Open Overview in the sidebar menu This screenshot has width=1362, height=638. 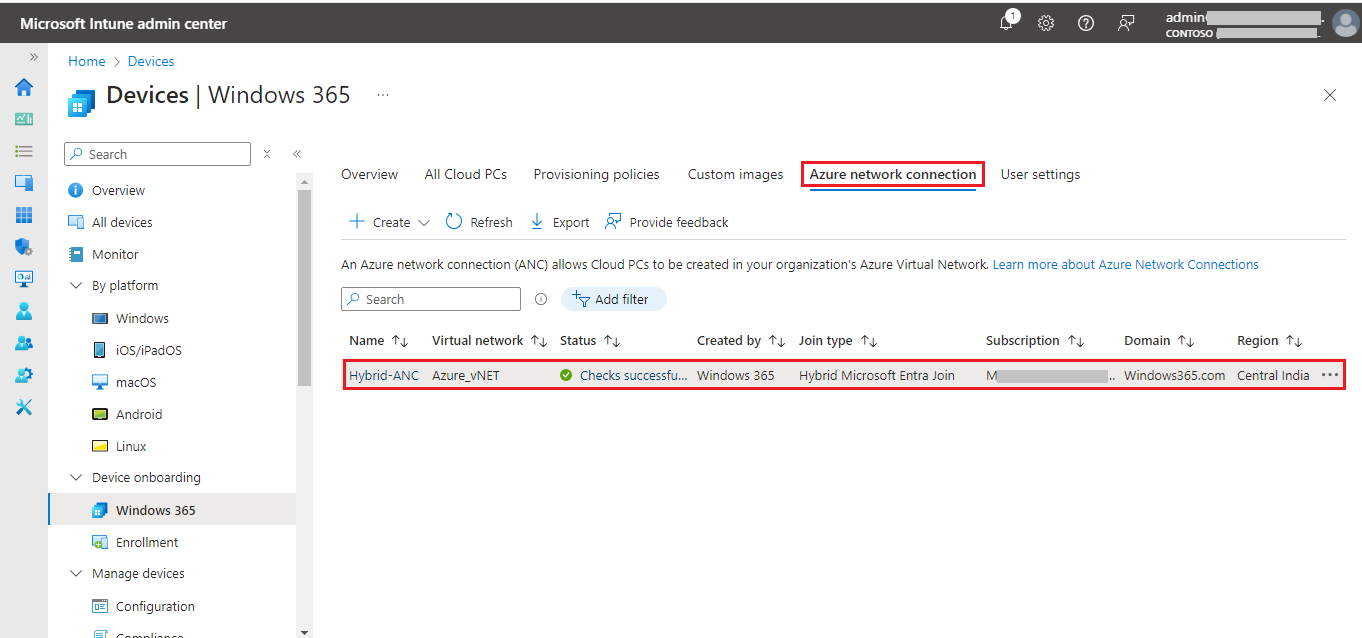click(118, 190)
